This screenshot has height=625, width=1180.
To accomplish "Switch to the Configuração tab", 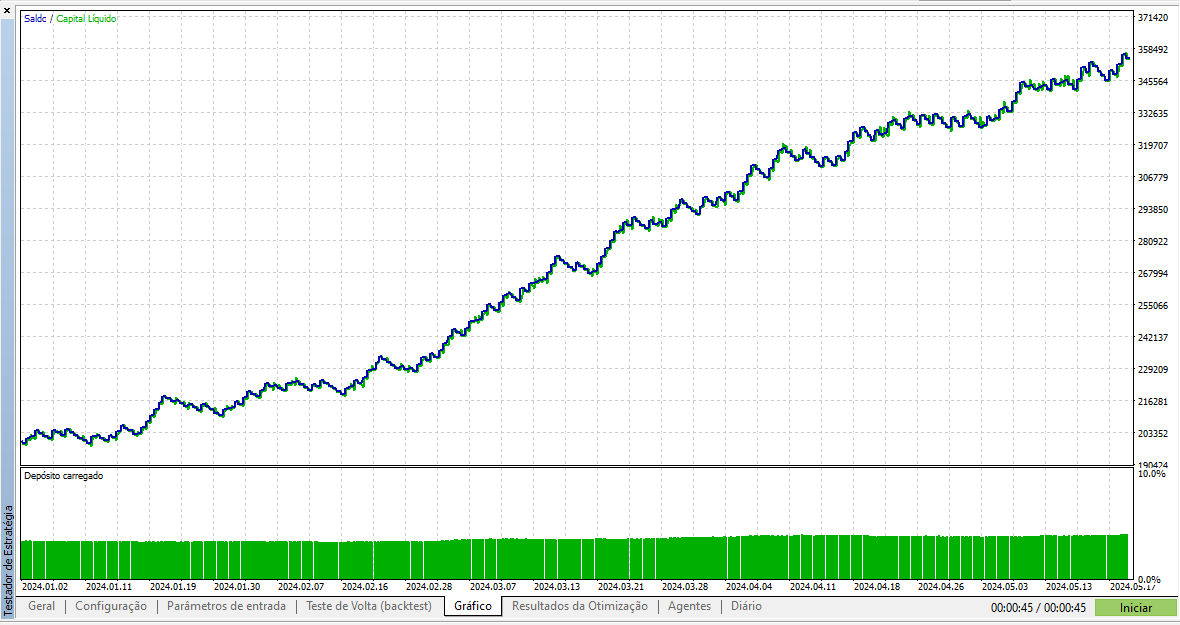I will click(x=111, y=606).
